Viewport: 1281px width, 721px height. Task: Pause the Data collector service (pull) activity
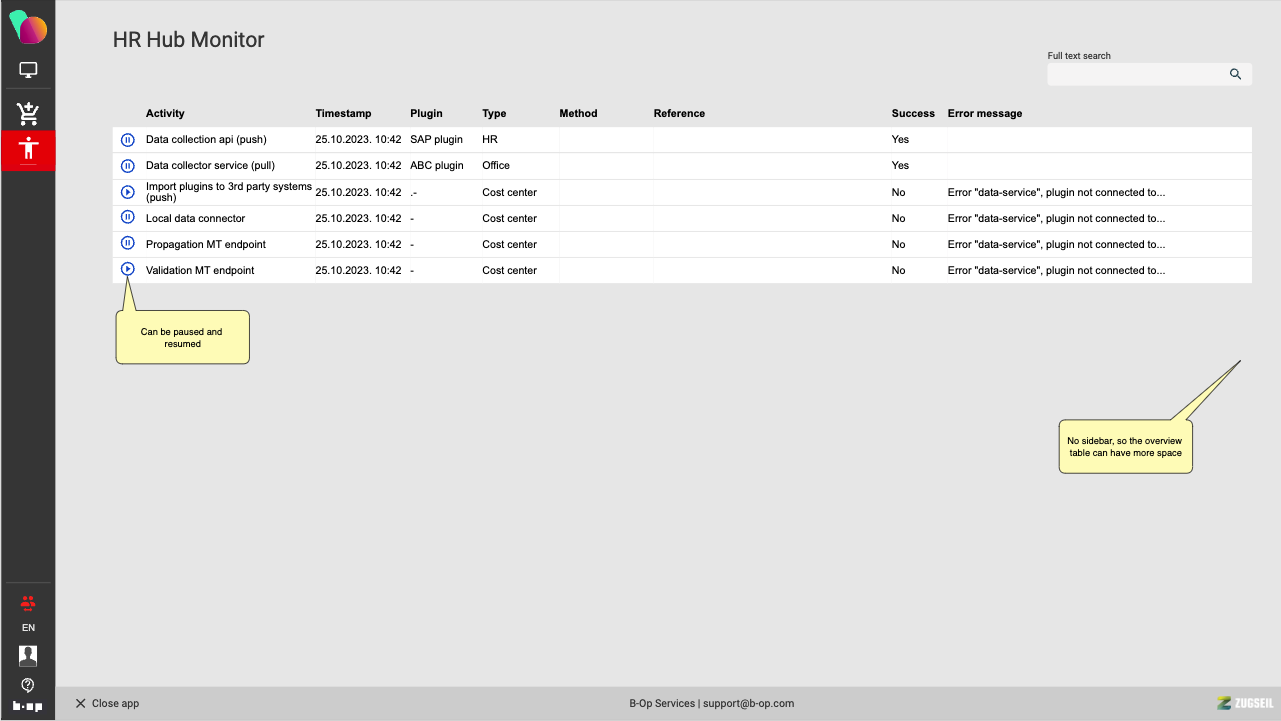(128, 166)
